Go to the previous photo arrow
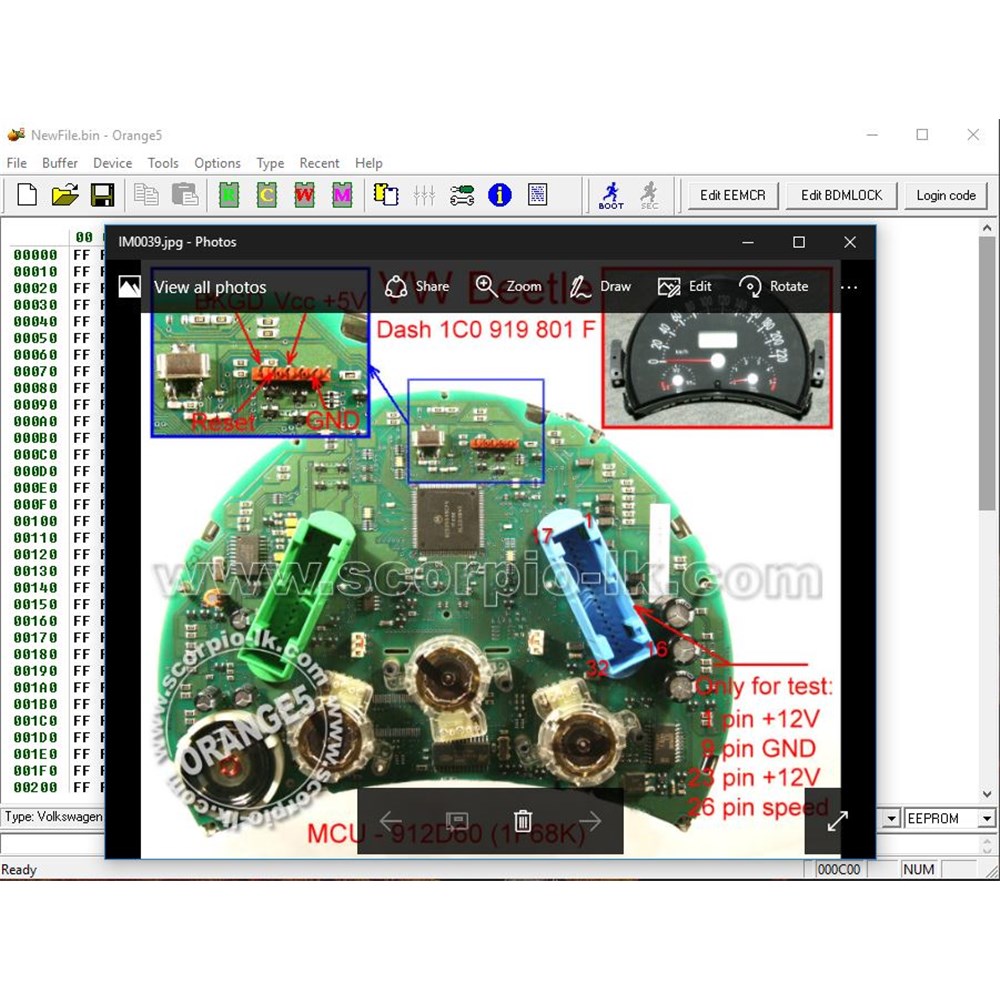Screen dimensions: 1000x1000 (x=390, y=820)
